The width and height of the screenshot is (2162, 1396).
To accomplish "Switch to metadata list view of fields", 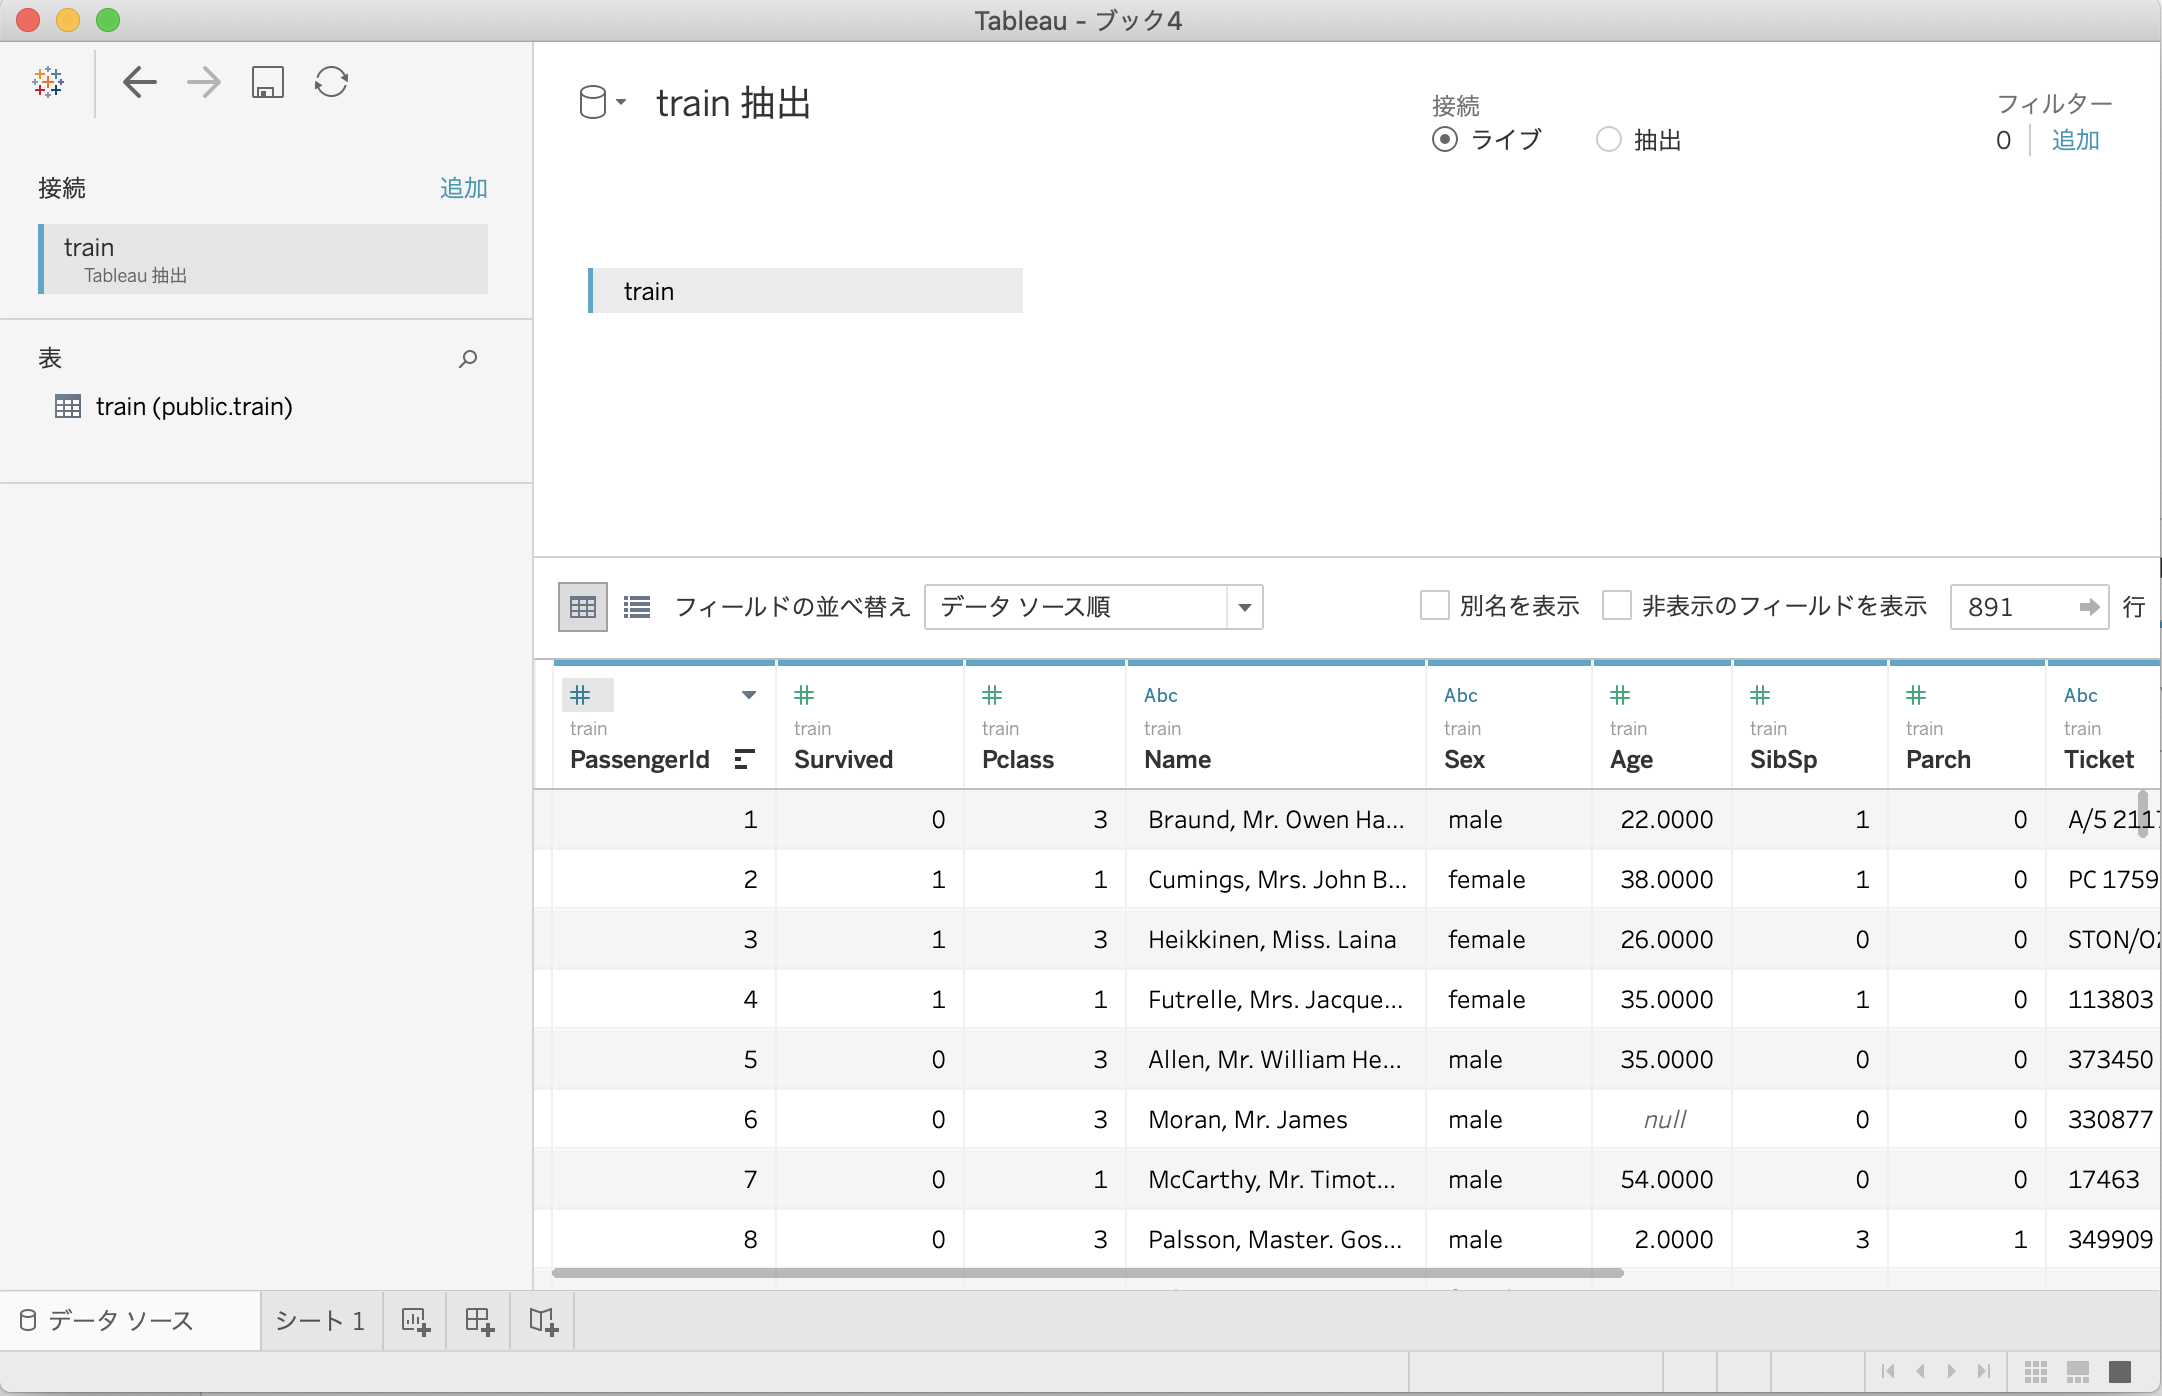I will [635, 606].
